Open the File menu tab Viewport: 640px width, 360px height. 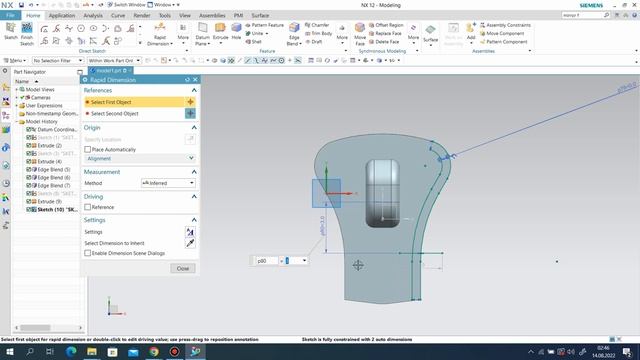10,15
